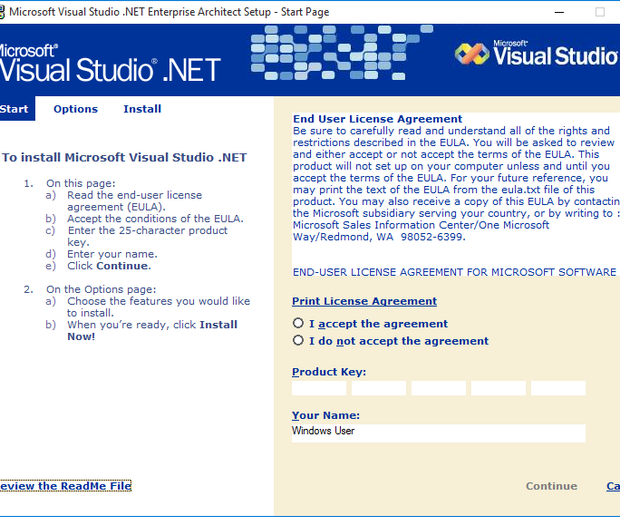Open the Install tab
The height and width of the screenshot is (517, 620).
[x=142, y=109]
